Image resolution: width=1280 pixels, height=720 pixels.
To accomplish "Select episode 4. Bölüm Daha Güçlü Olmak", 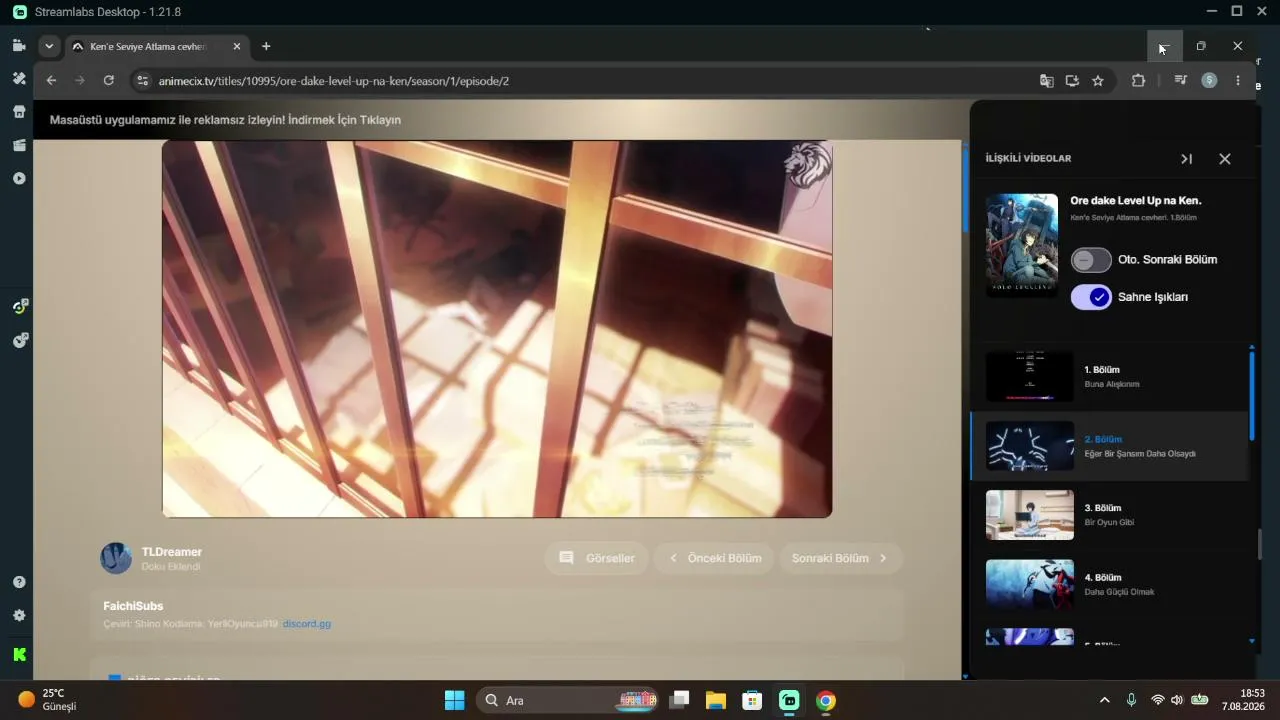I will click(1110, 584).
